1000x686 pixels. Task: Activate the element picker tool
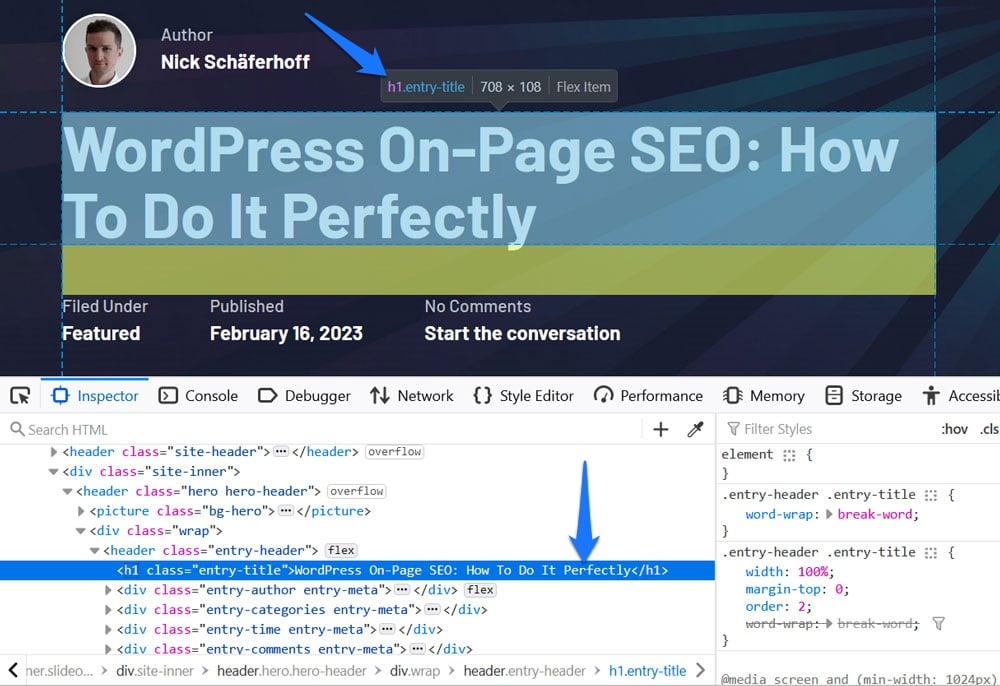(x=20, y=396)
